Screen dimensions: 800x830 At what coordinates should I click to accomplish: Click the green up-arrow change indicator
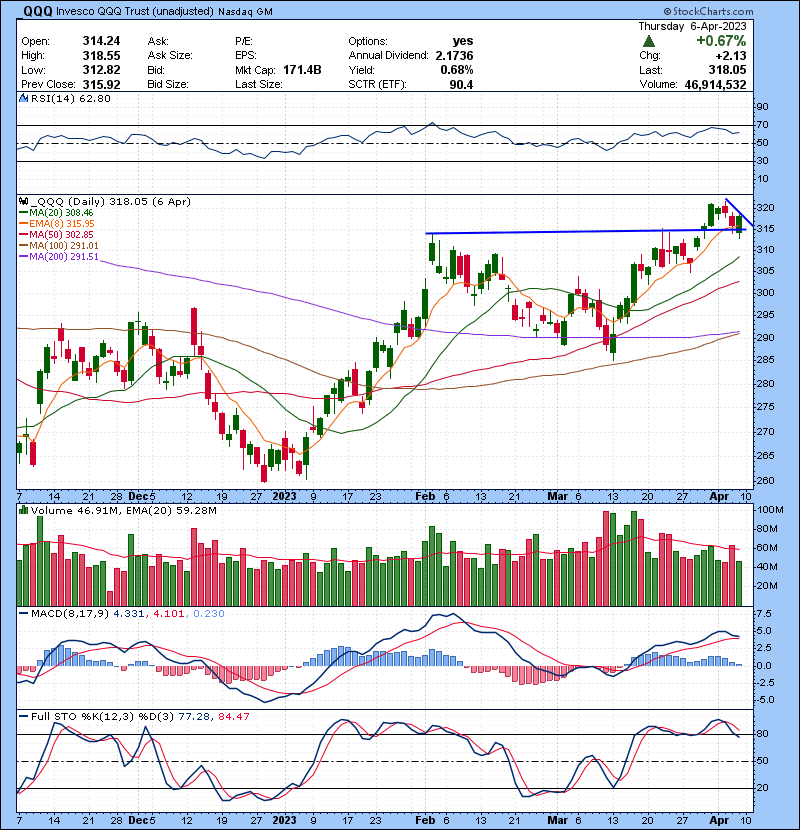[649, 41]
